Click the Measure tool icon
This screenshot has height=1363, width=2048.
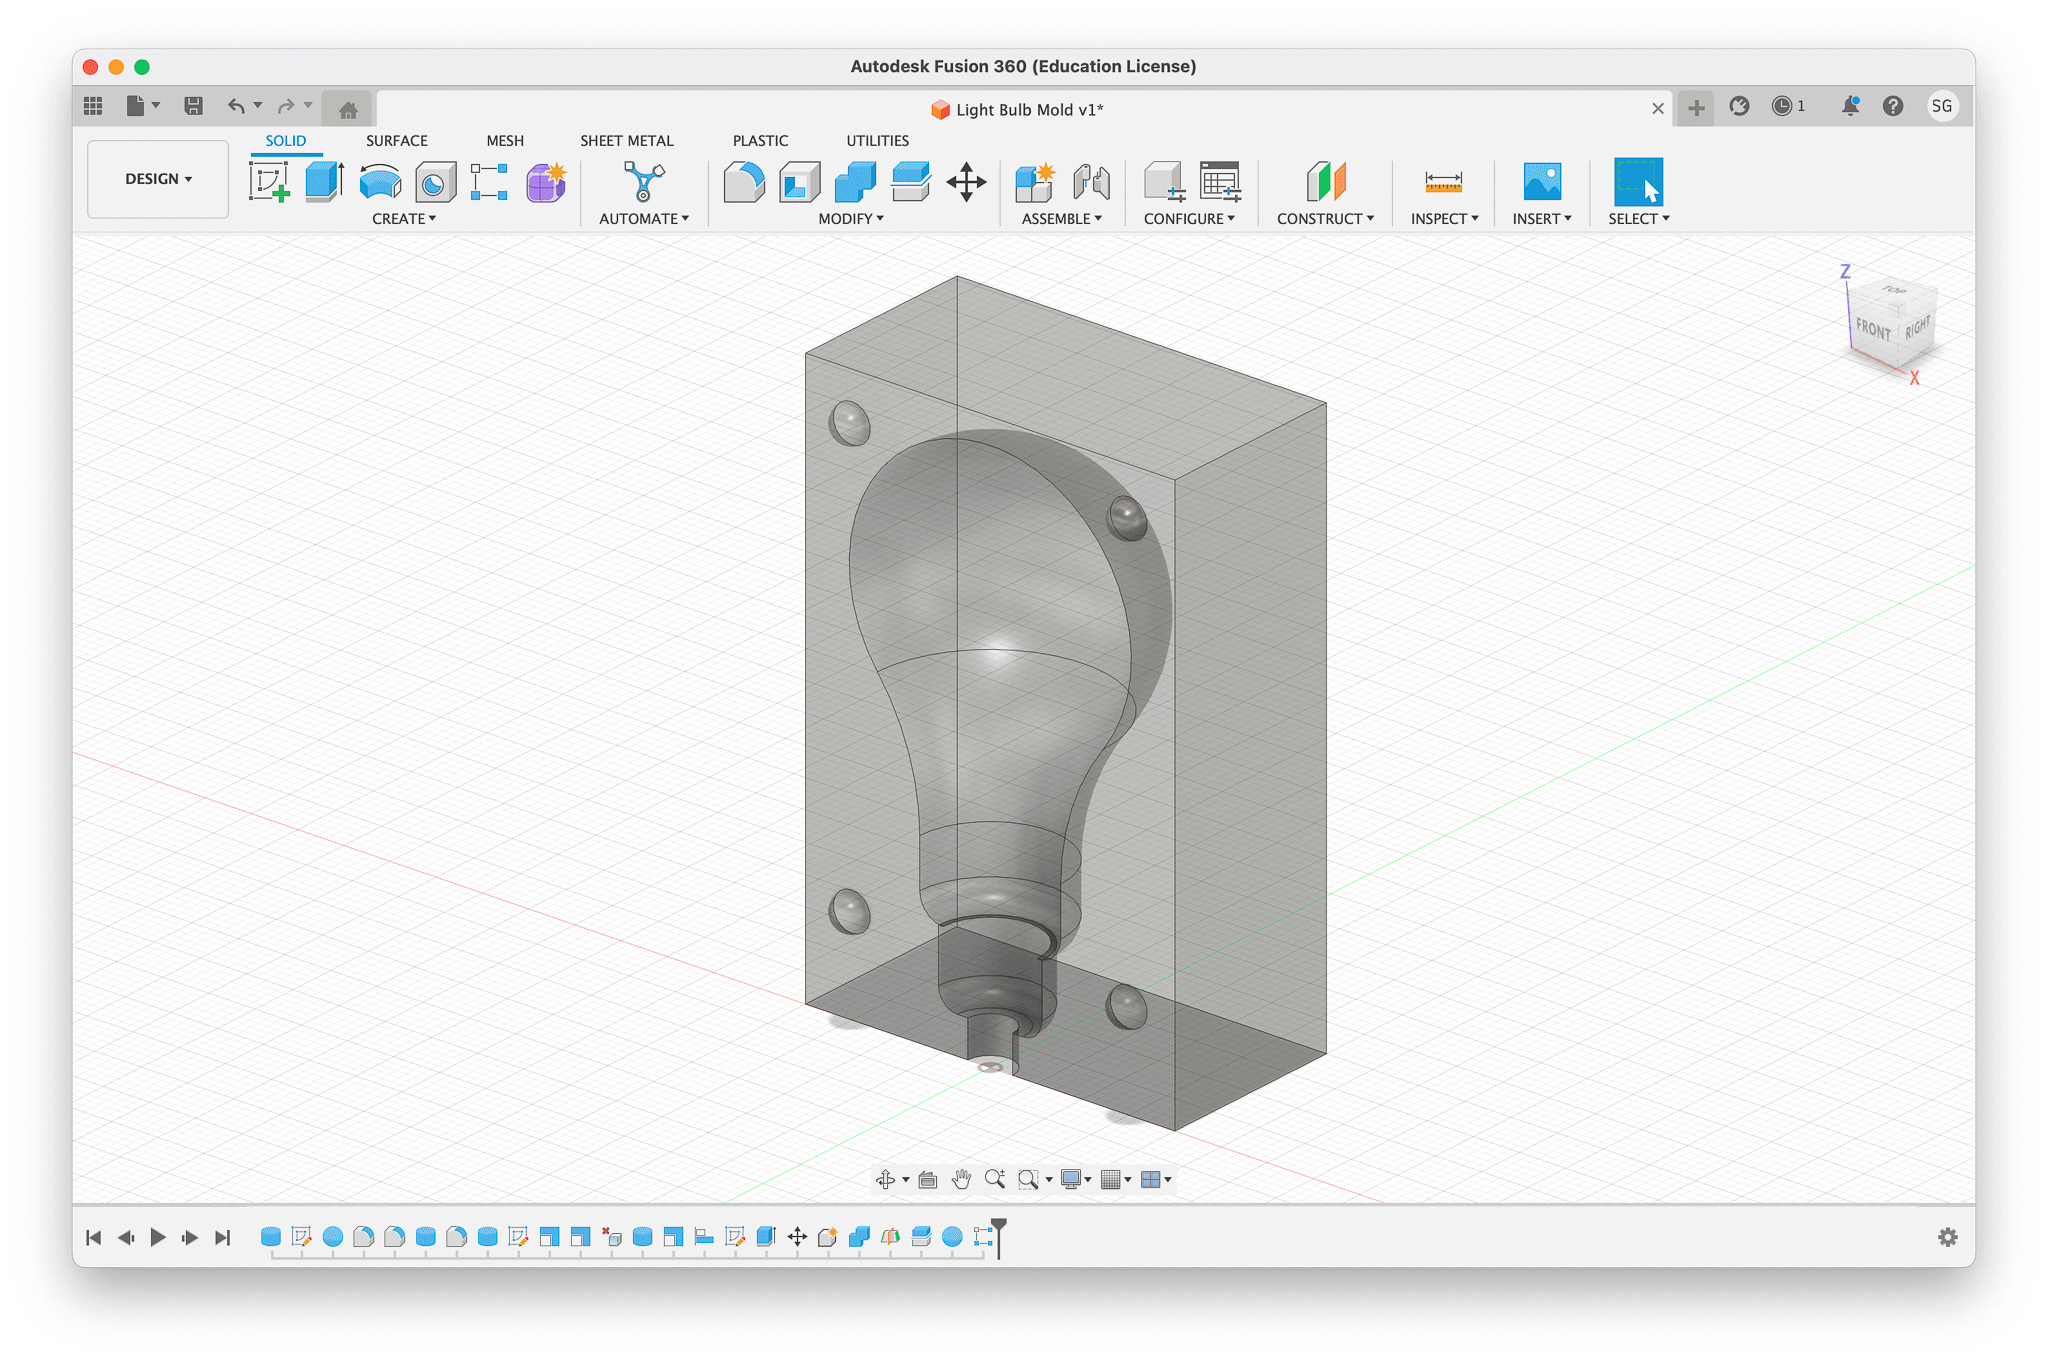pos(1443,182)
